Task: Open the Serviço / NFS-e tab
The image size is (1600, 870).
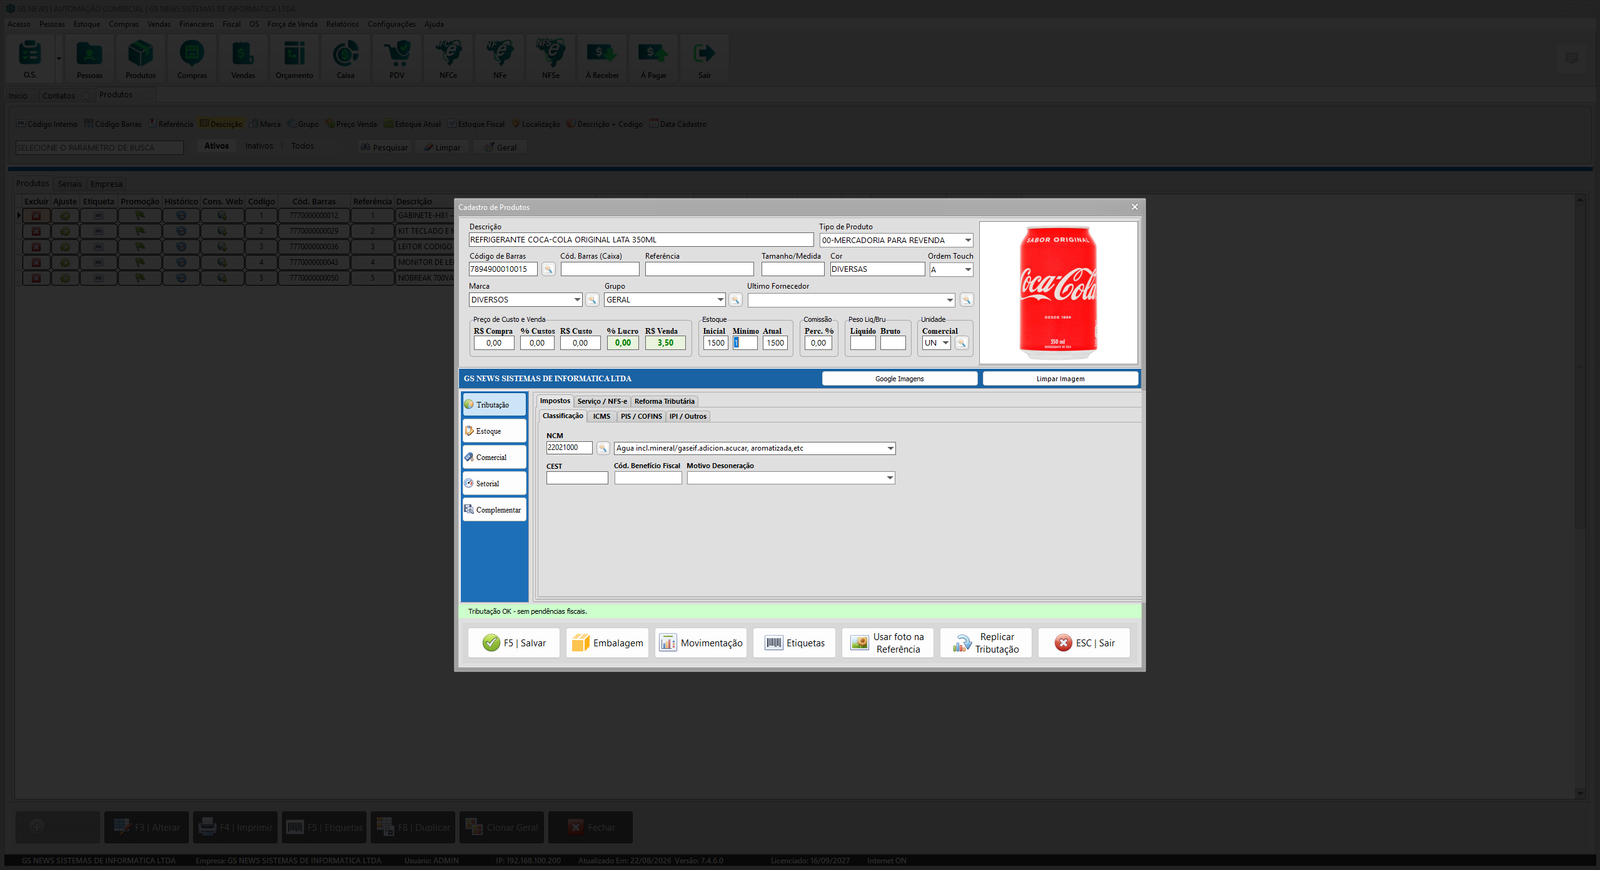Action: [x=602, y=402]
